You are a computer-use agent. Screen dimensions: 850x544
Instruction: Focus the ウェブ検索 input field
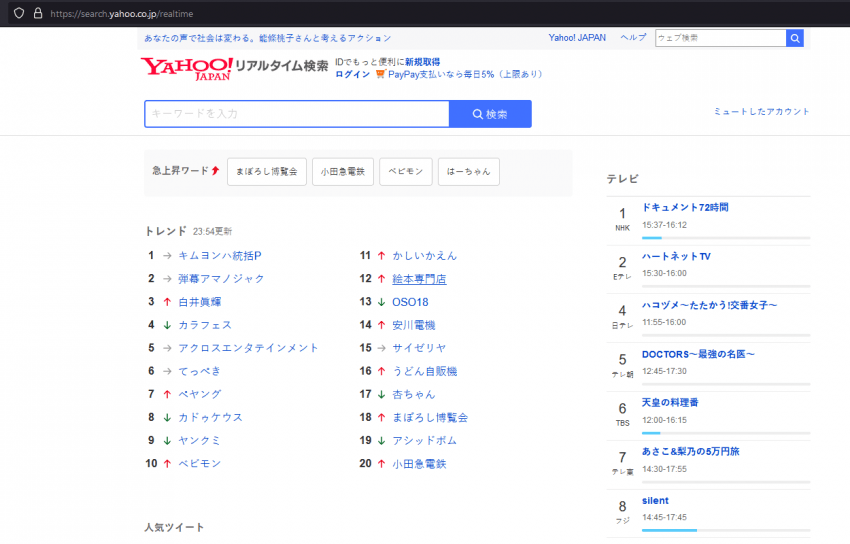click(720, 38)
